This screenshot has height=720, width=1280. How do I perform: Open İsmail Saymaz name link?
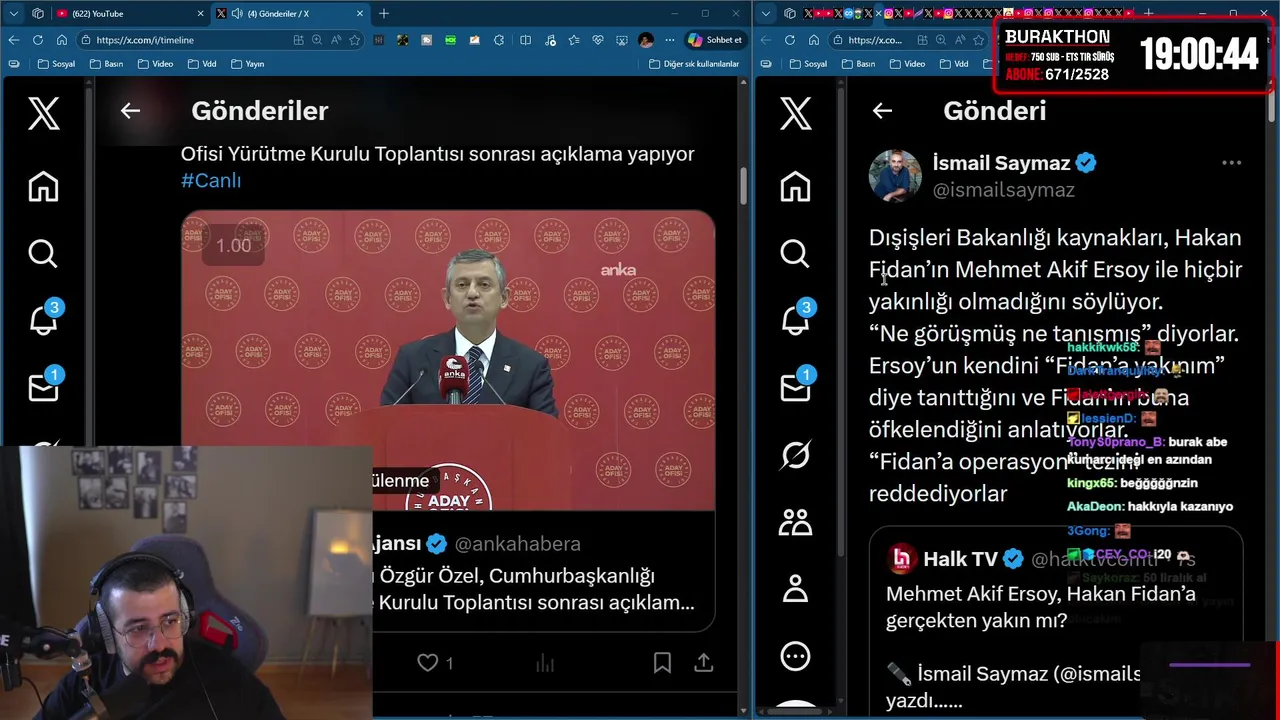[1001, 163]
